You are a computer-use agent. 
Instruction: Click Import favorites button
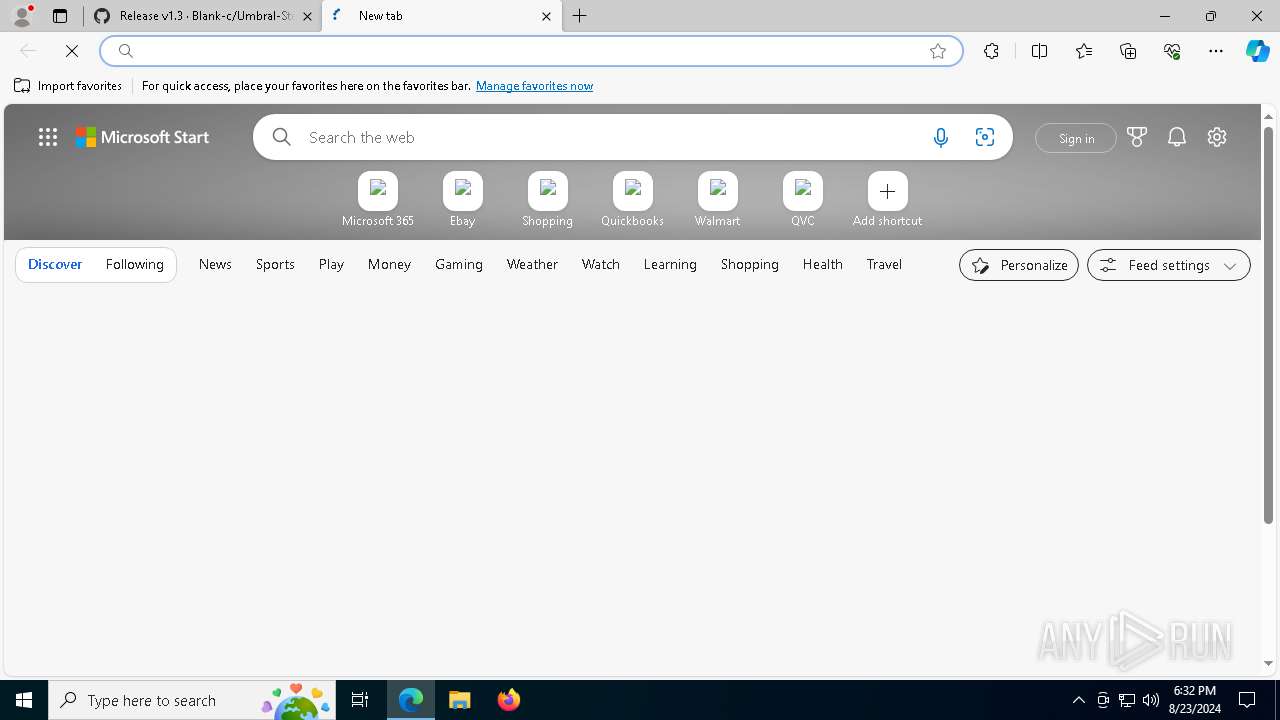click(68, 86)
